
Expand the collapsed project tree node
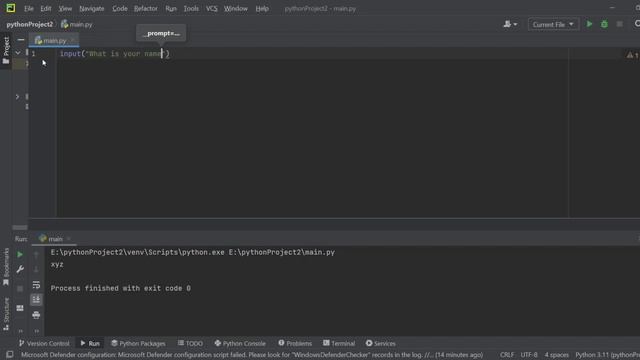pos(17,97)
